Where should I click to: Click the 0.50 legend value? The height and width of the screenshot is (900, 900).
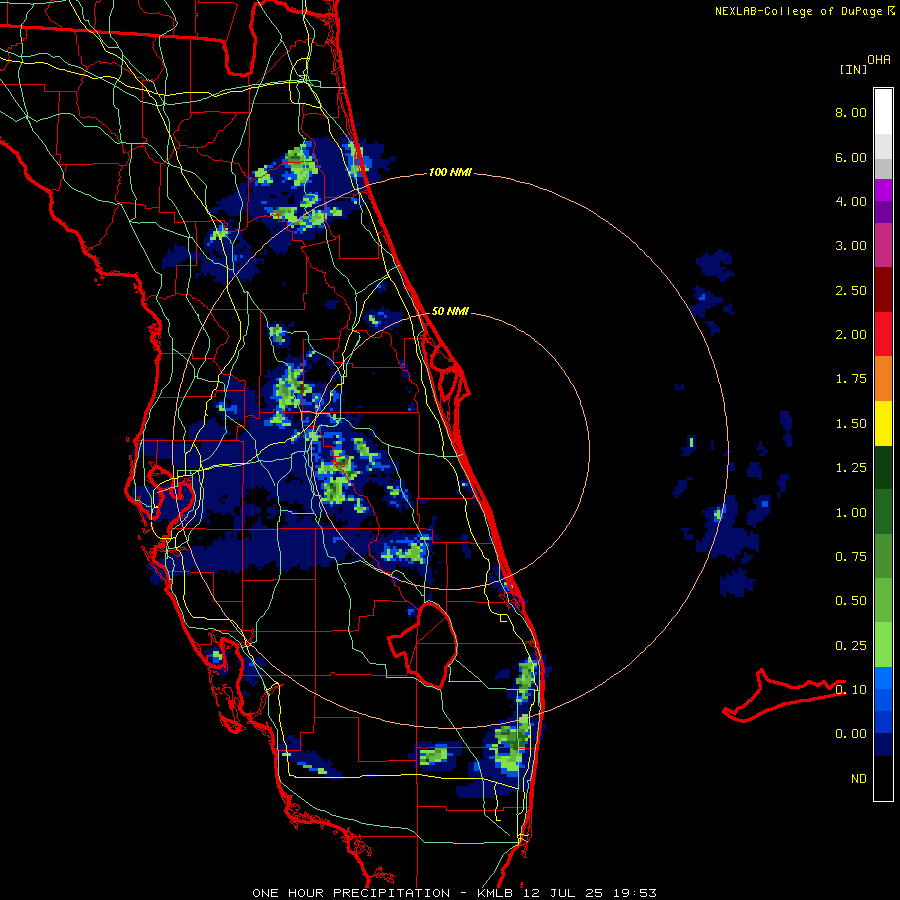[851, 601]
